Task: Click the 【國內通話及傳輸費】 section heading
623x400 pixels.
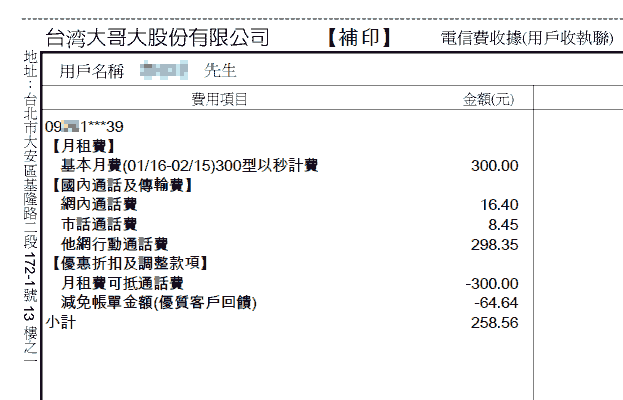Action: (123, 185)
